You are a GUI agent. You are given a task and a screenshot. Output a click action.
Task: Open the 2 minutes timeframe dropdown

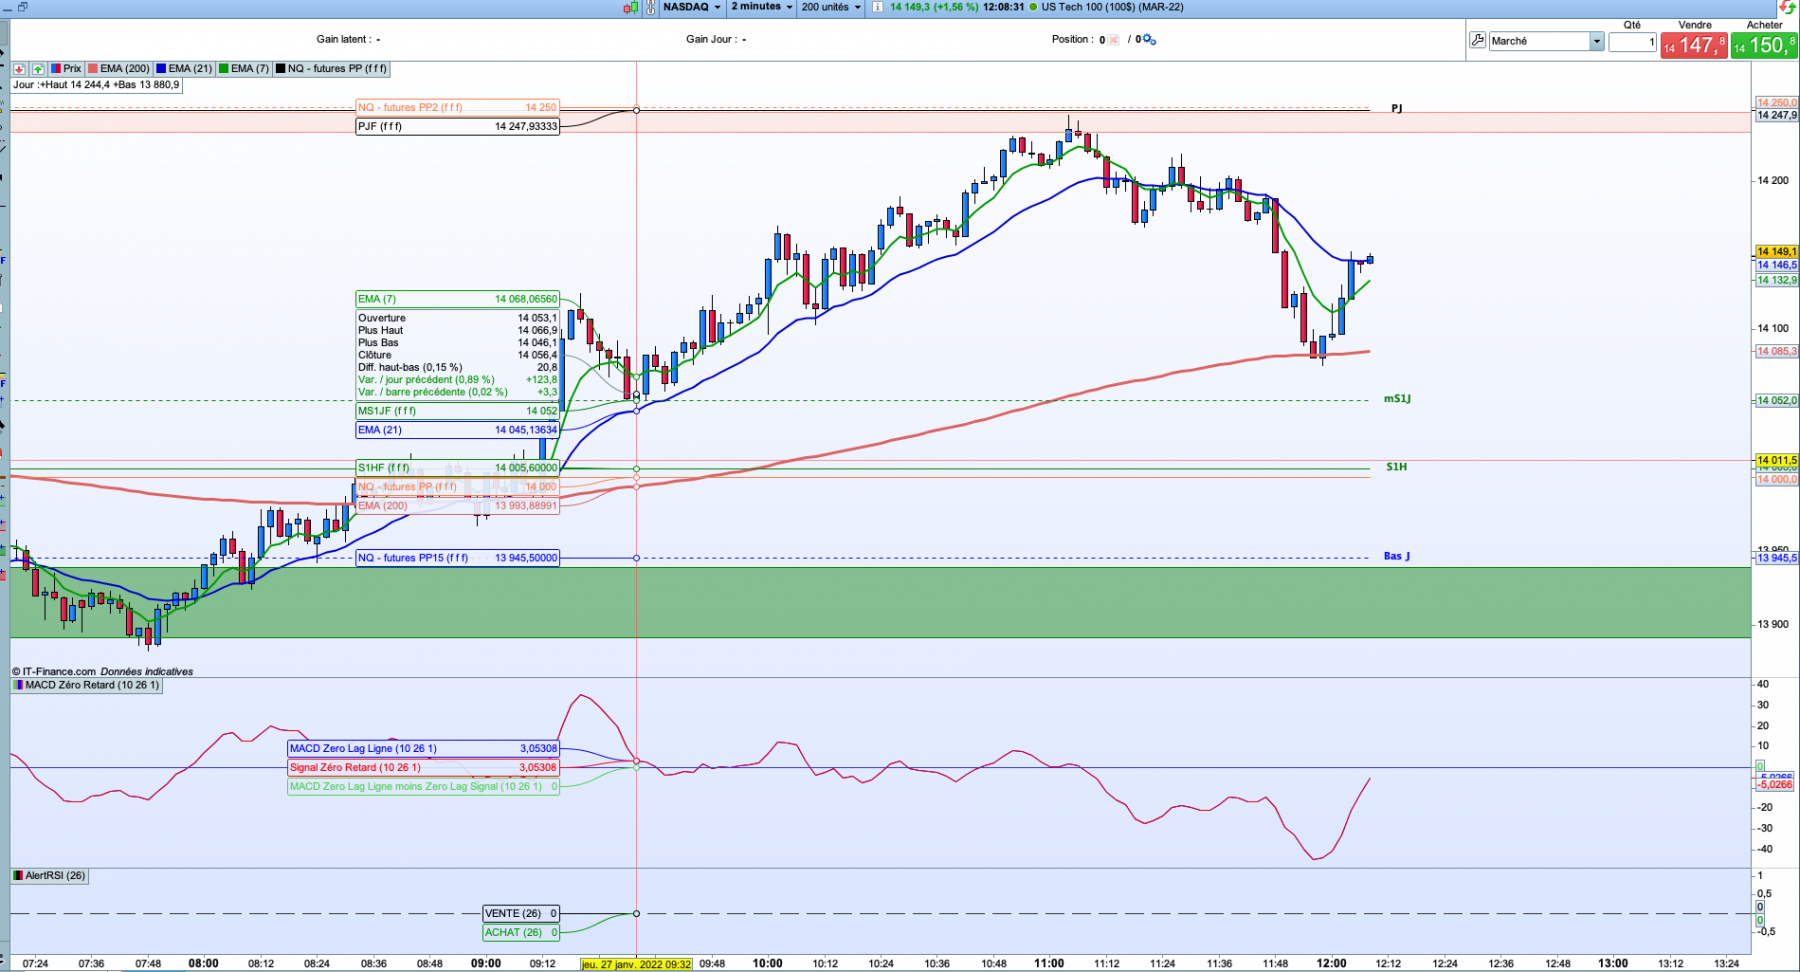(x=762, y=7)
